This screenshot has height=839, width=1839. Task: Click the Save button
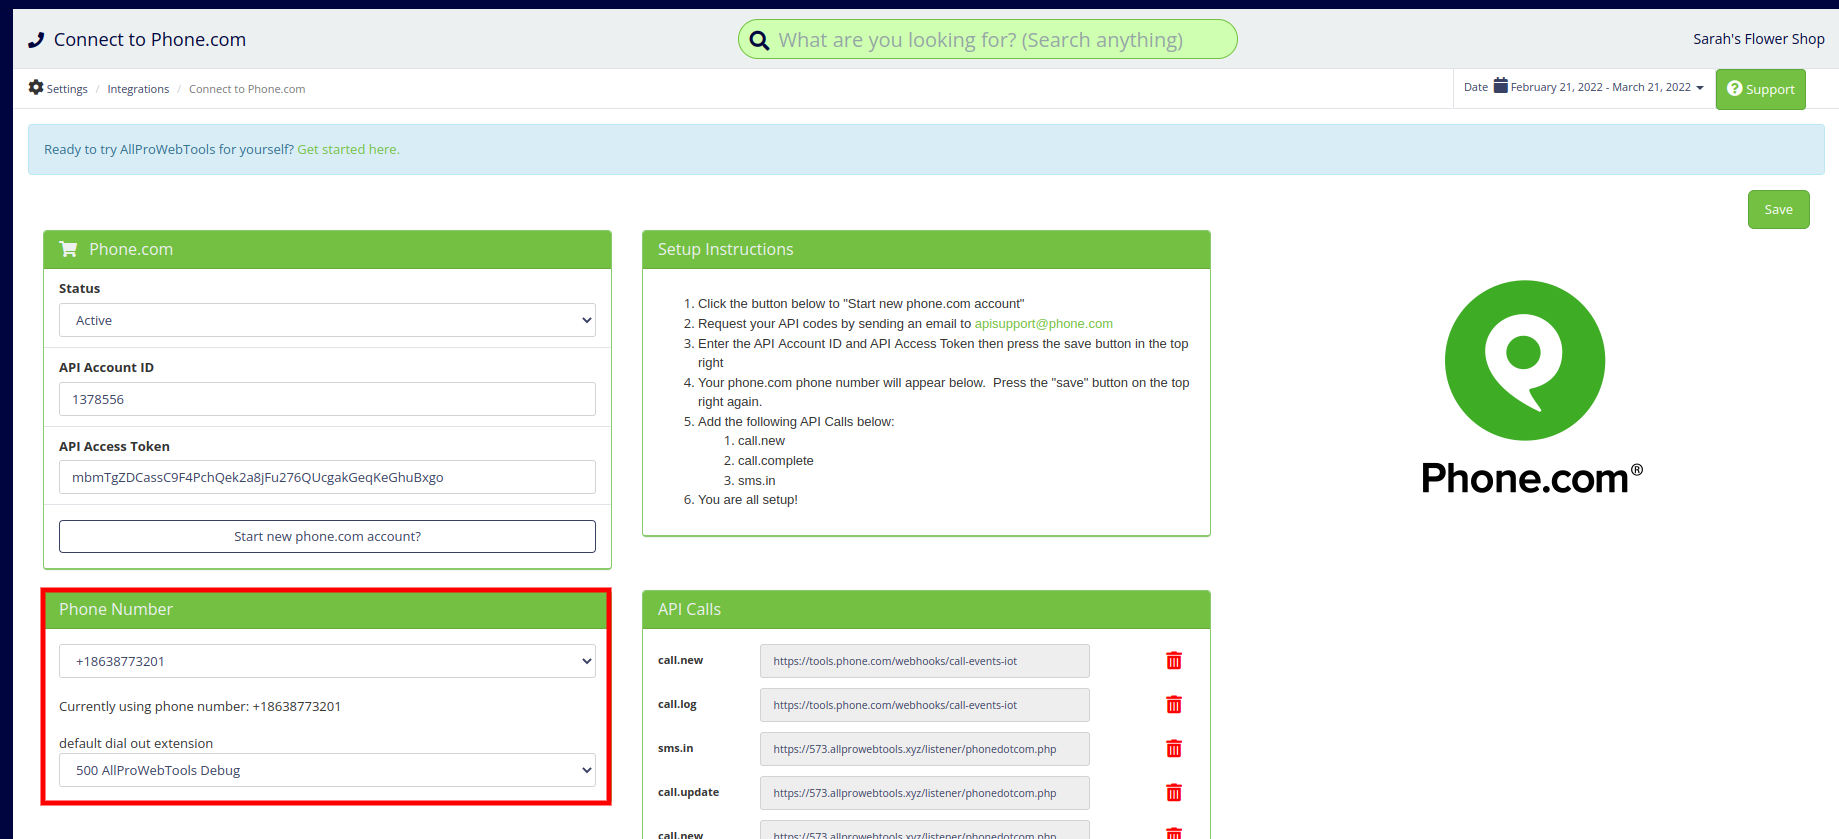(x=1778, y=209)
